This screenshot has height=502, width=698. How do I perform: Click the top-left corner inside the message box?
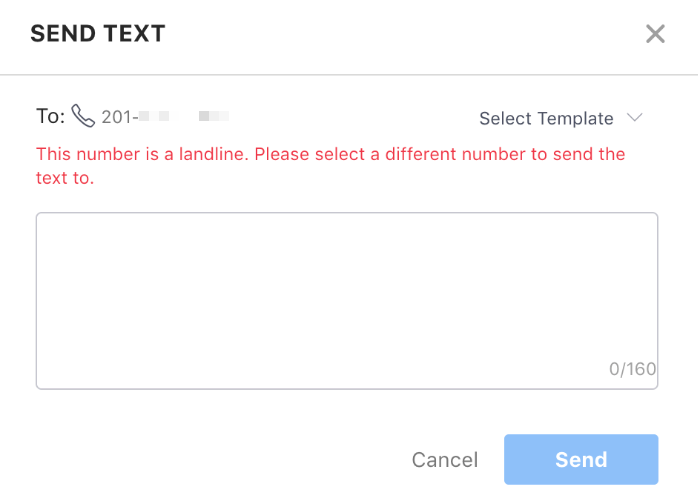(x=46, y=222)
